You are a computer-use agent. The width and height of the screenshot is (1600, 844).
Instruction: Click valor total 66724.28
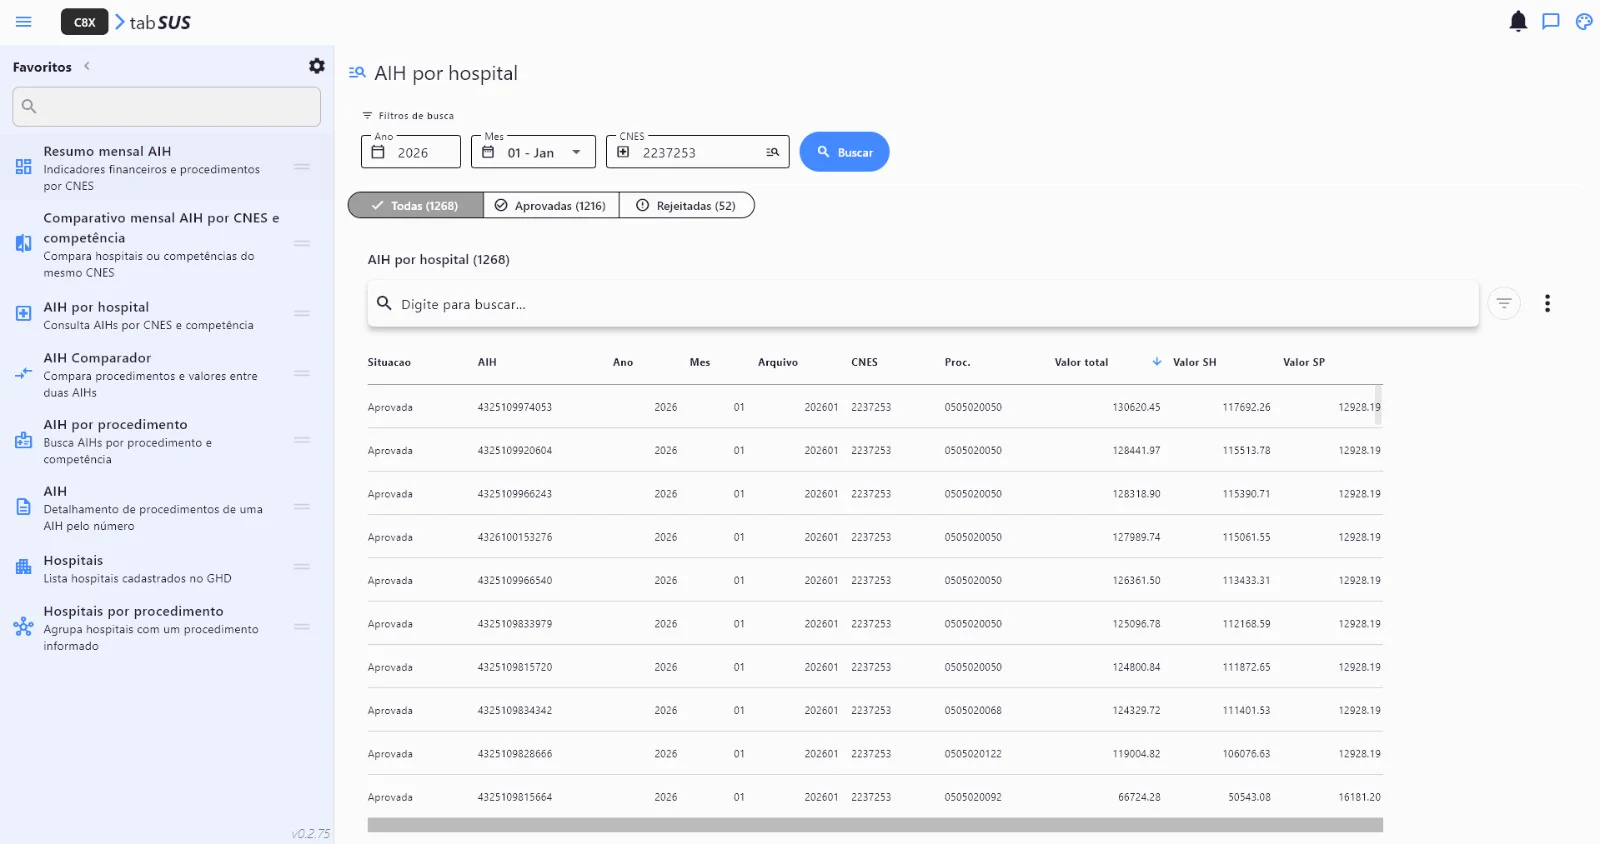tap(1139, 797)
